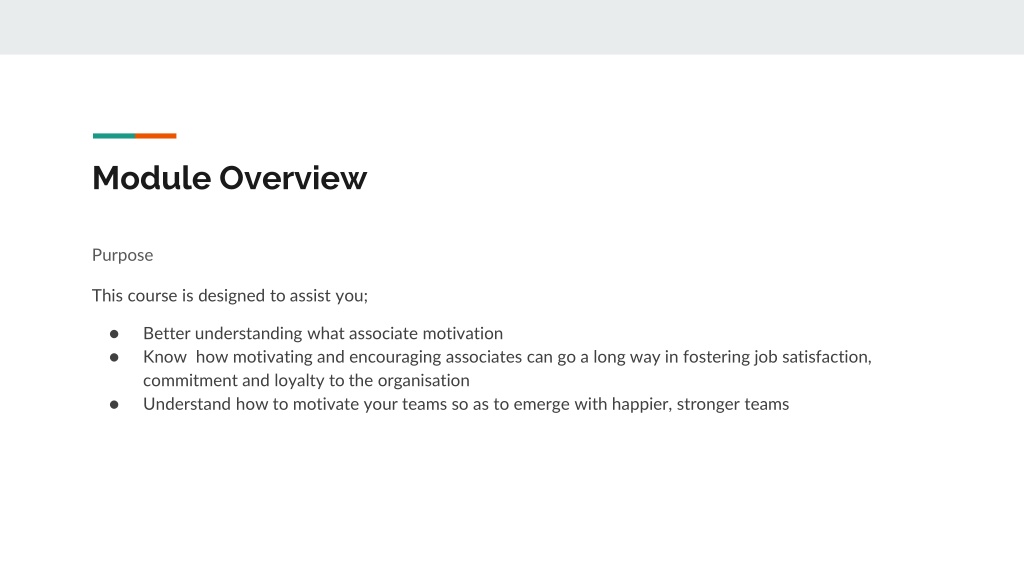This screenshot has width=1024, height=576.
Task: Click the Purpose subheading text
Action: coord(122,255)
